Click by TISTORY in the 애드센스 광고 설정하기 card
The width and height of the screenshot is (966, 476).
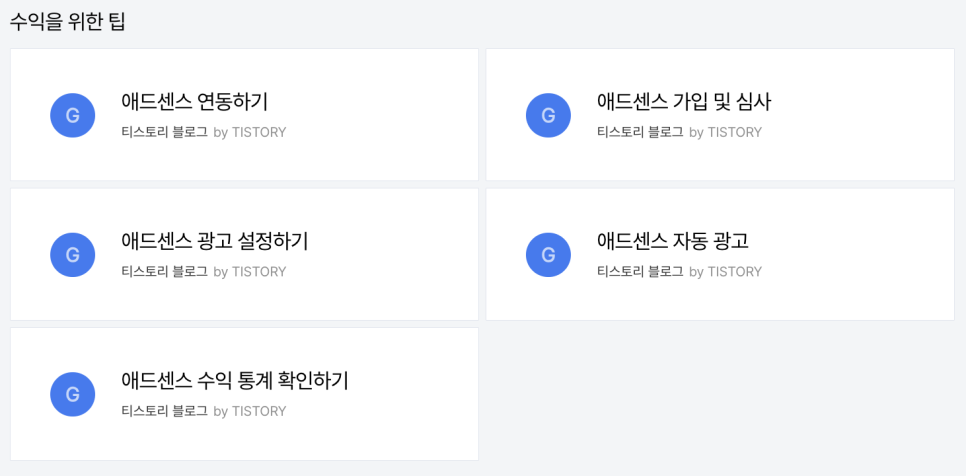click(x=250, y=272)
